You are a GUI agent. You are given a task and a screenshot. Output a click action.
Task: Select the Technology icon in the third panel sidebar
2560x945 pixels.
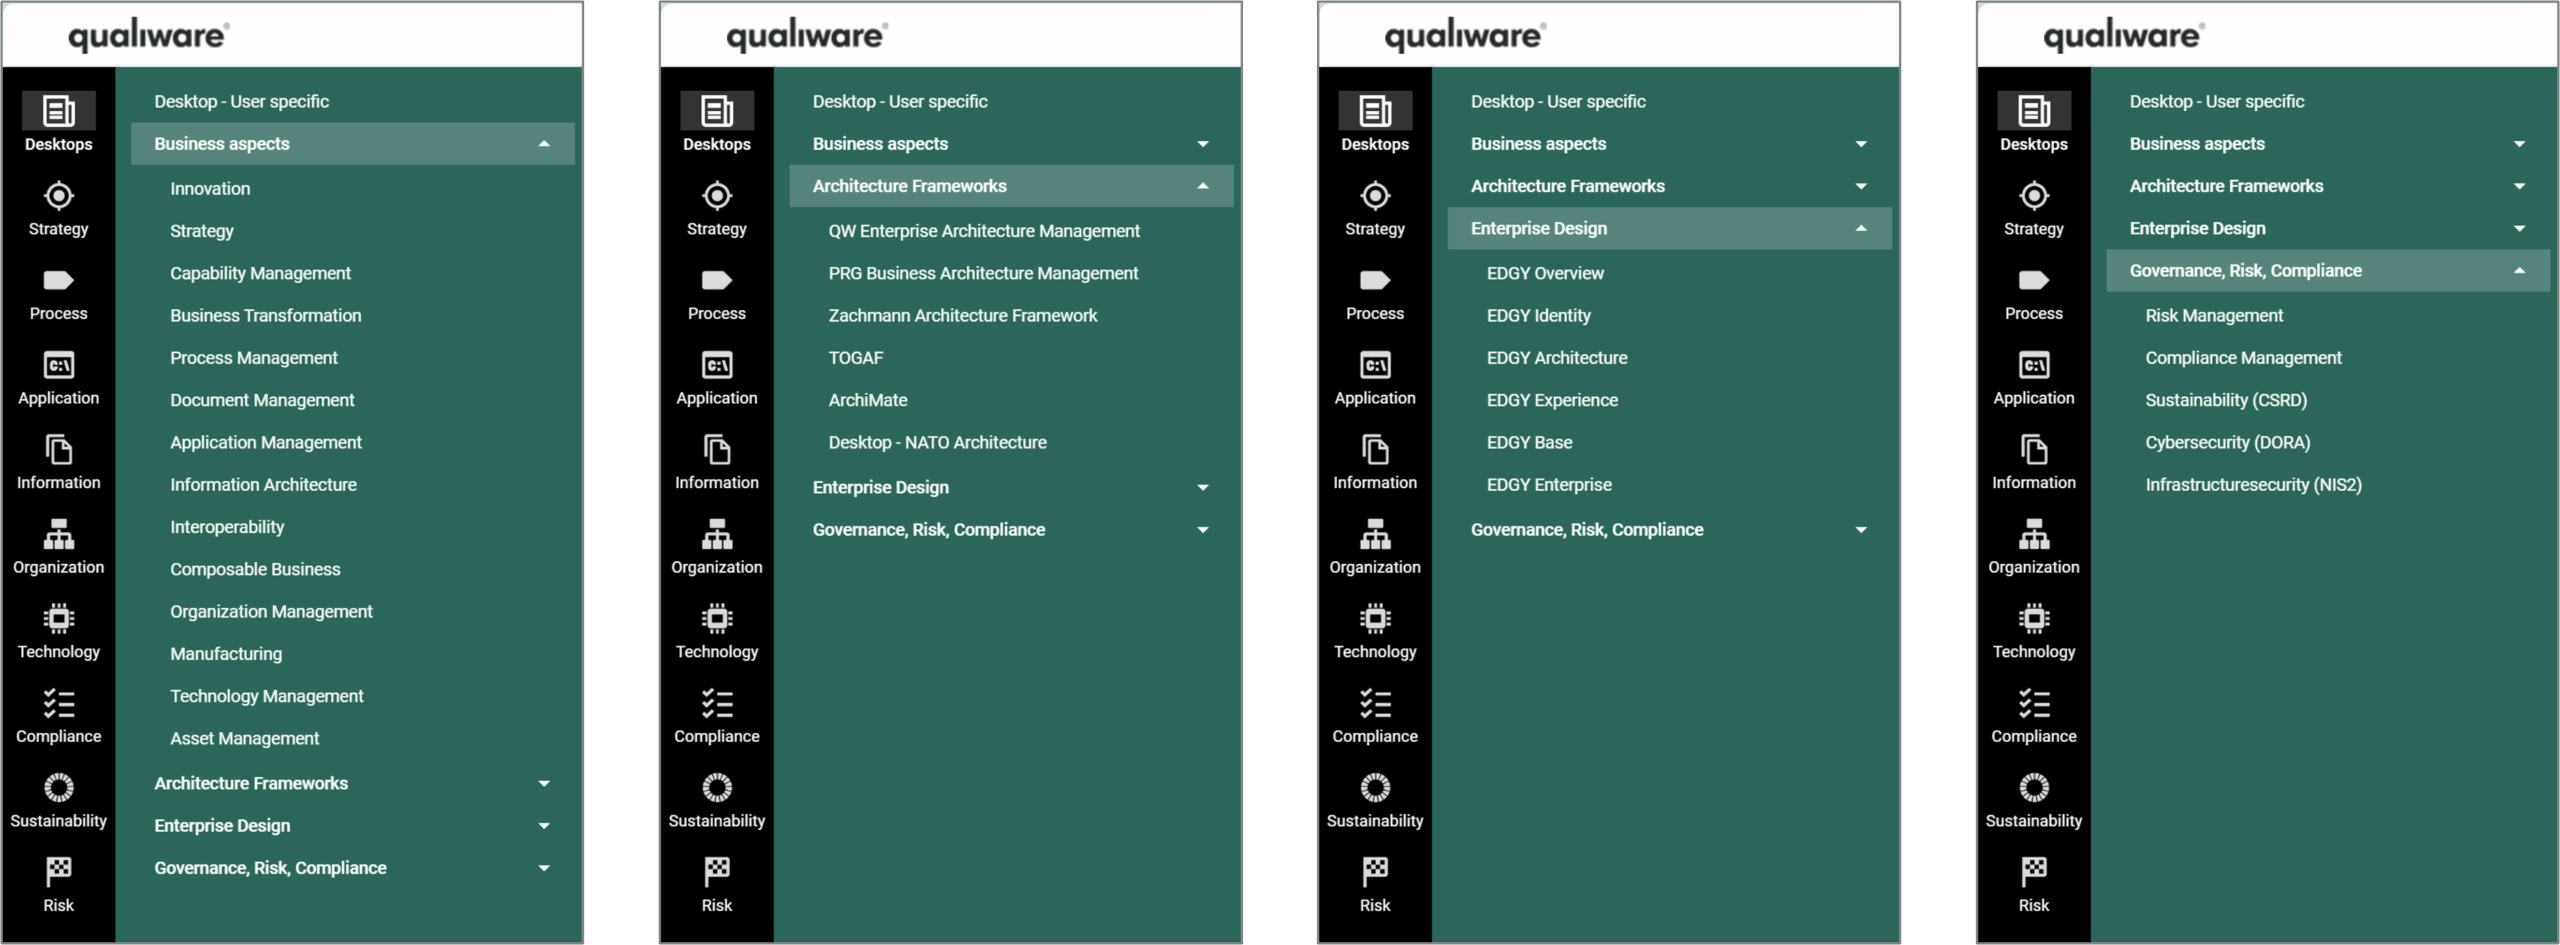point(1375,619)
